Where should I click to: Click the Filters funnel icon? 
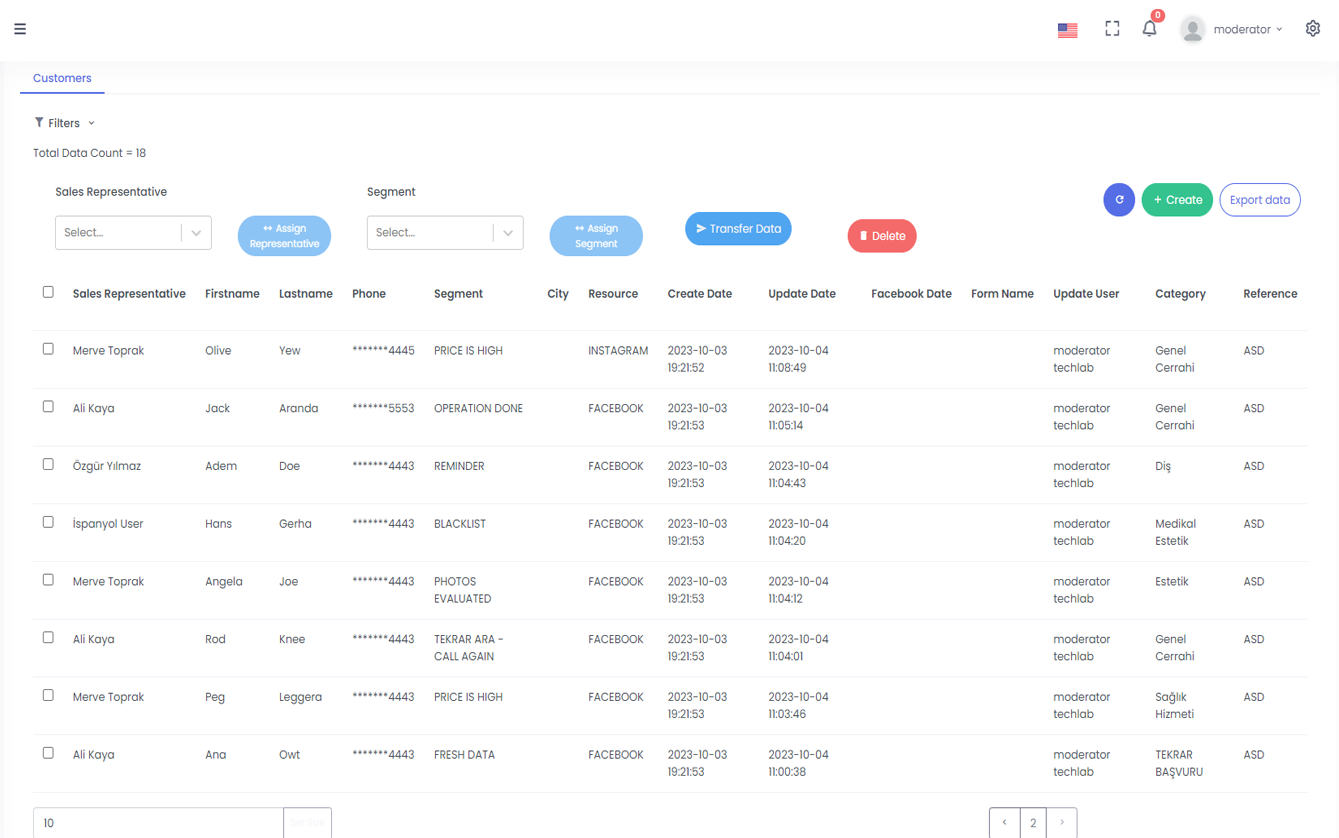(39, 123)
